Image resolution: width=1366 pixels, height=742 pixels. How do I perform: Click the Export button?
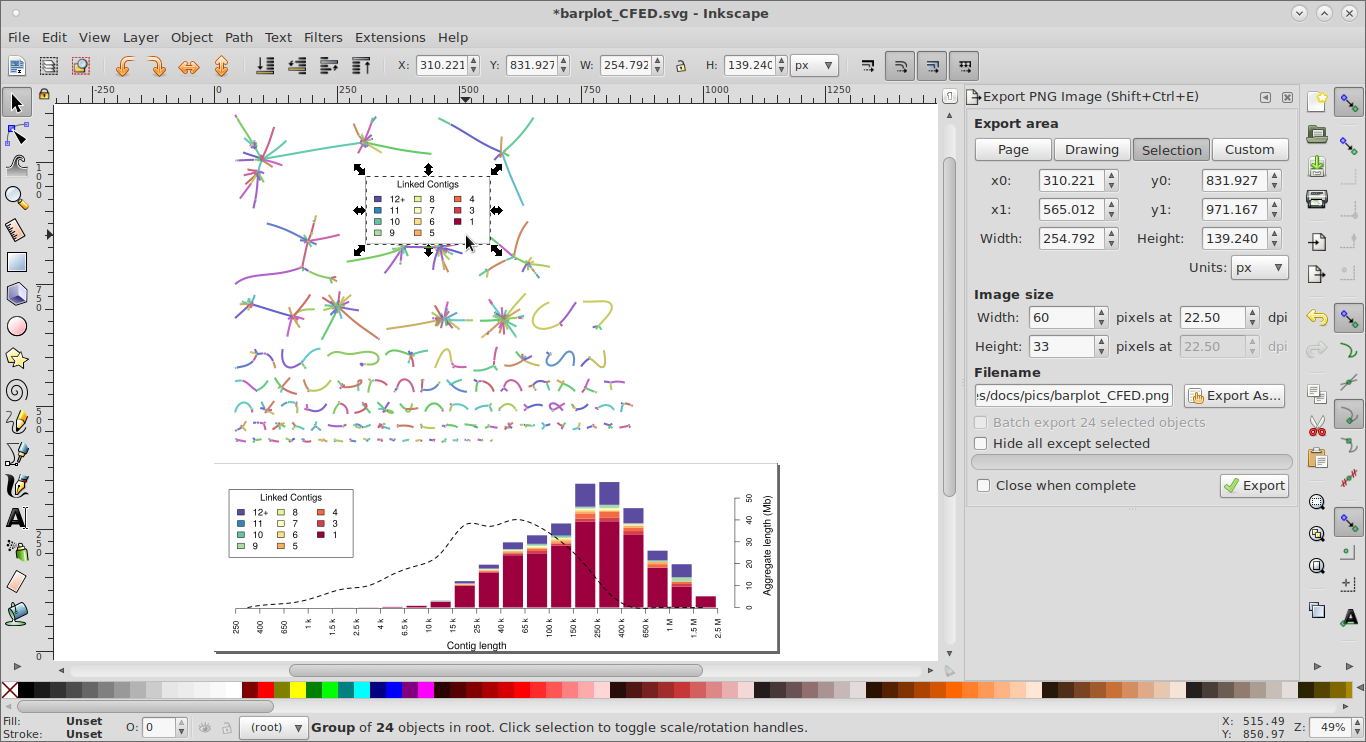(1254, 485)
